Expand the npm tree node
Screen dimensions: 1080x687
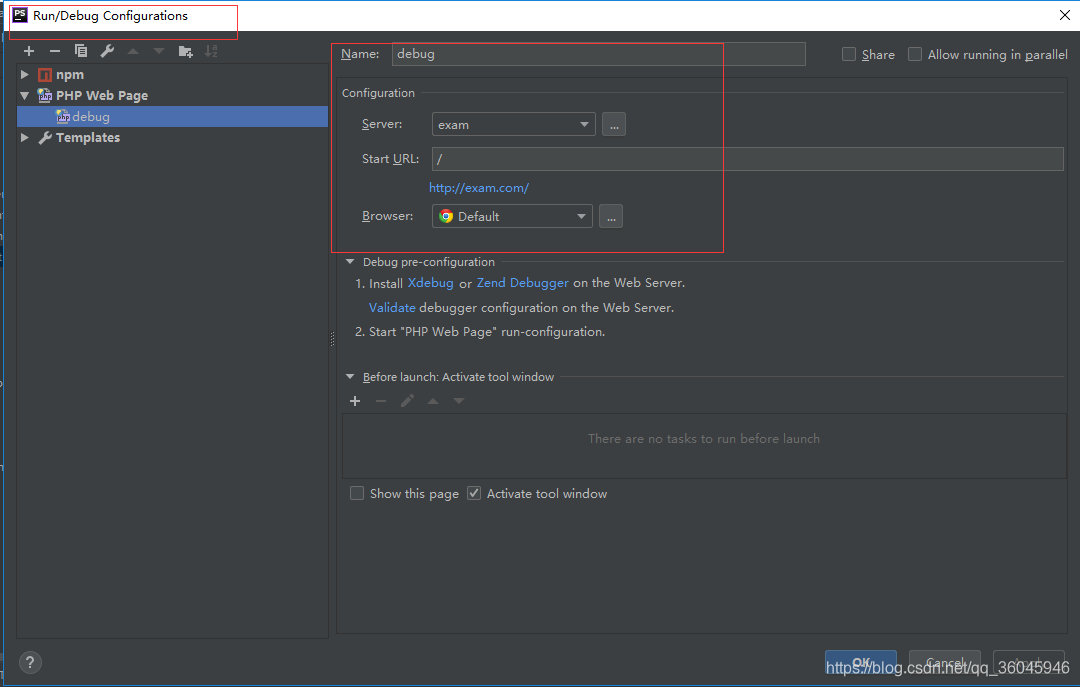tap(24, 74)
